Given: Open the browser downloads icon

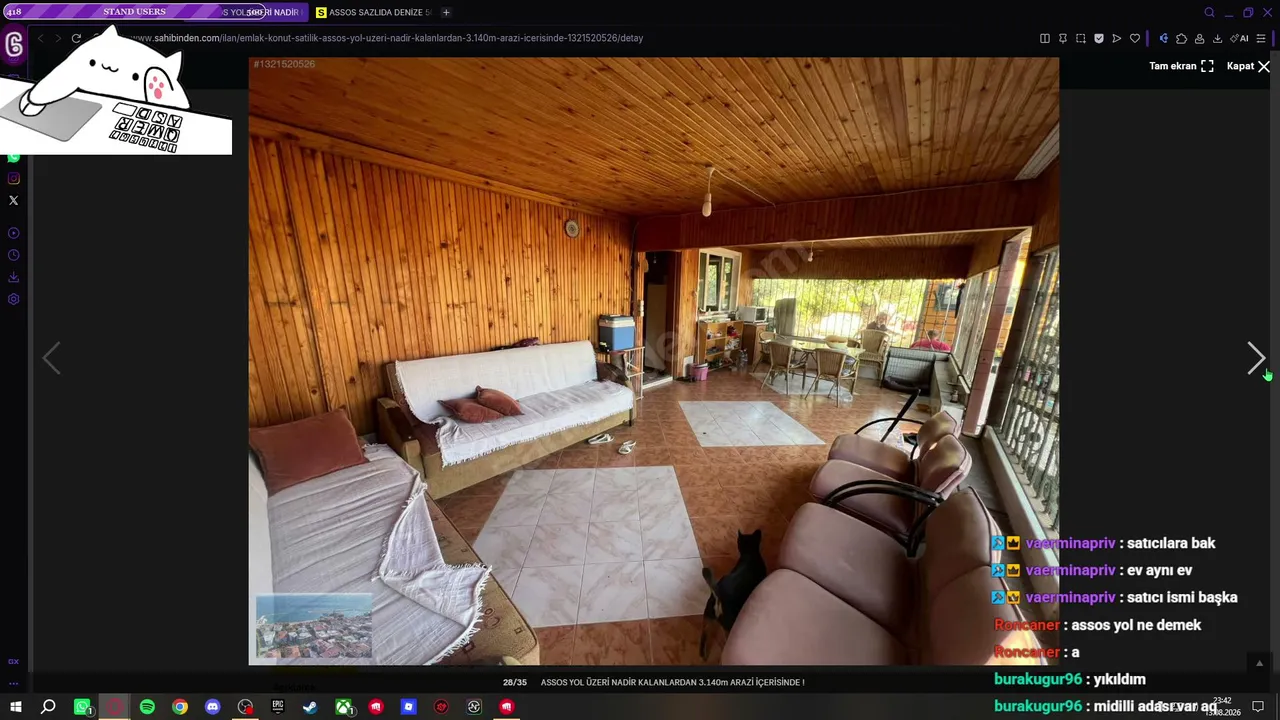Looking at the screenshot, I should pos(1217,38).
